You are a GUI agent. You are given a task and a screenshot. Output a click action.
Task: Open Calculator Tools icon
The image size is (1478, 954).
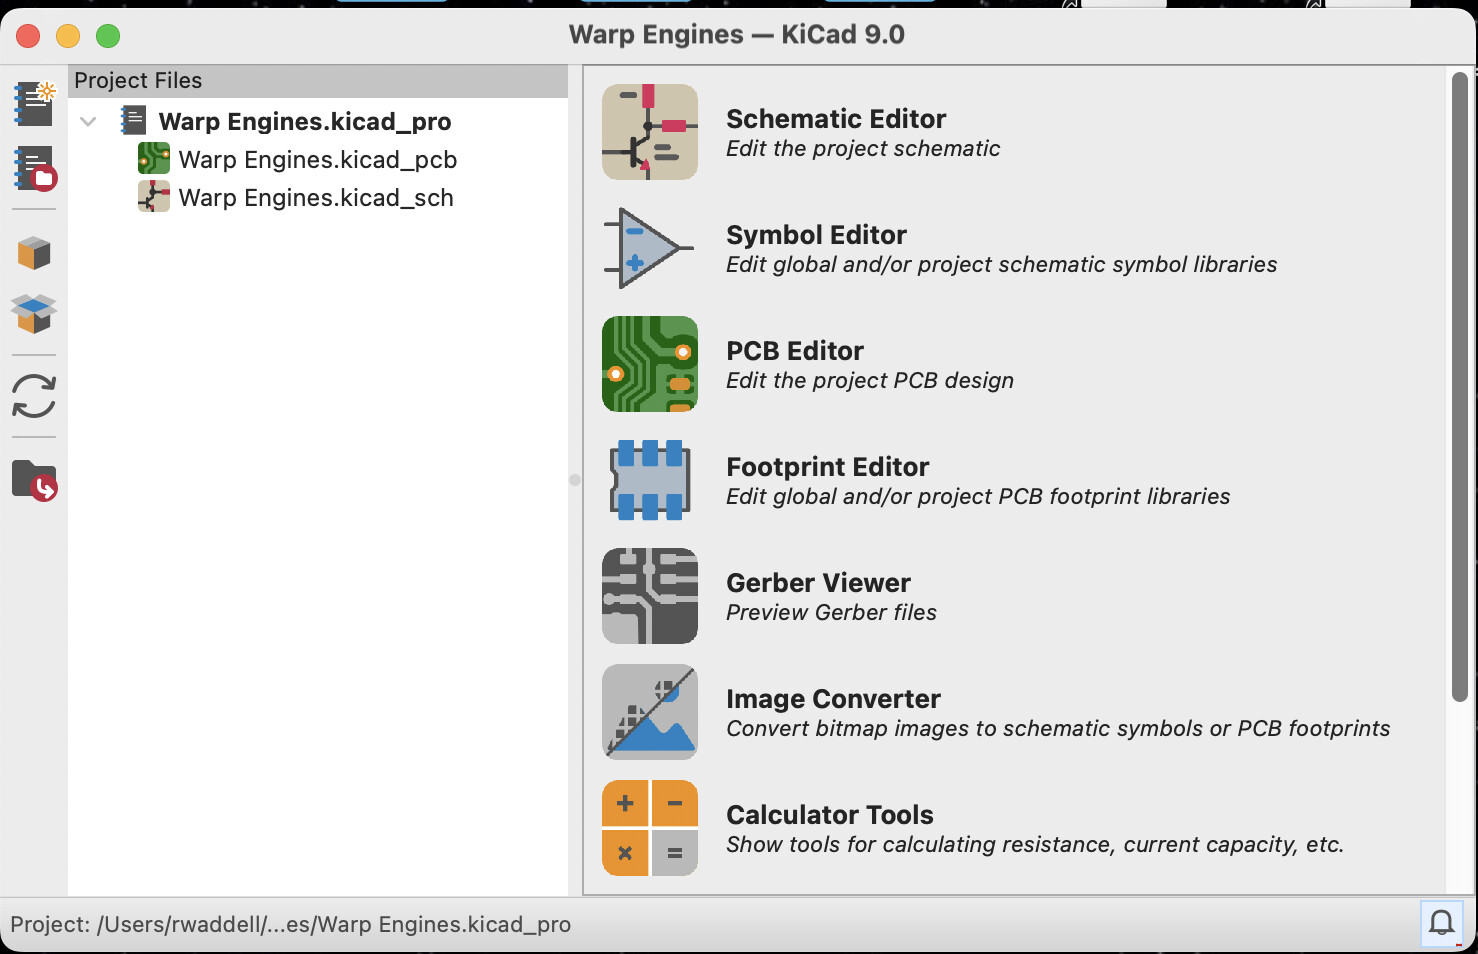(x=650, y=828)
